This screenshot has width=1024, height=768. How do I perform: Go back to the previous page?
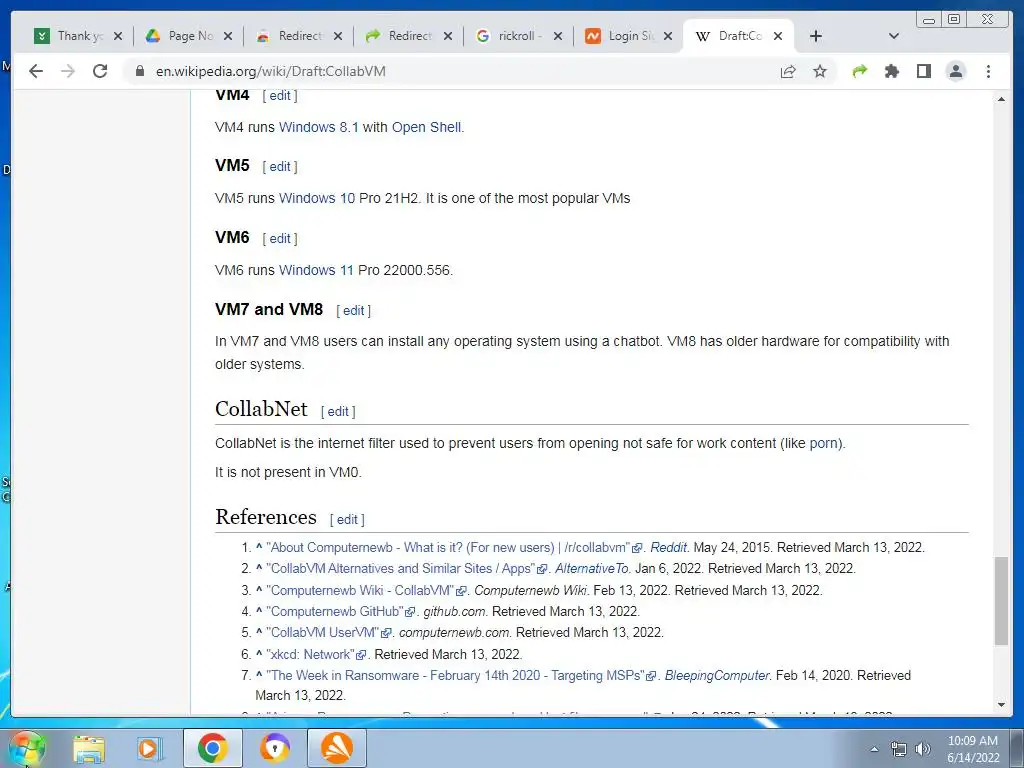coord(36,71)
